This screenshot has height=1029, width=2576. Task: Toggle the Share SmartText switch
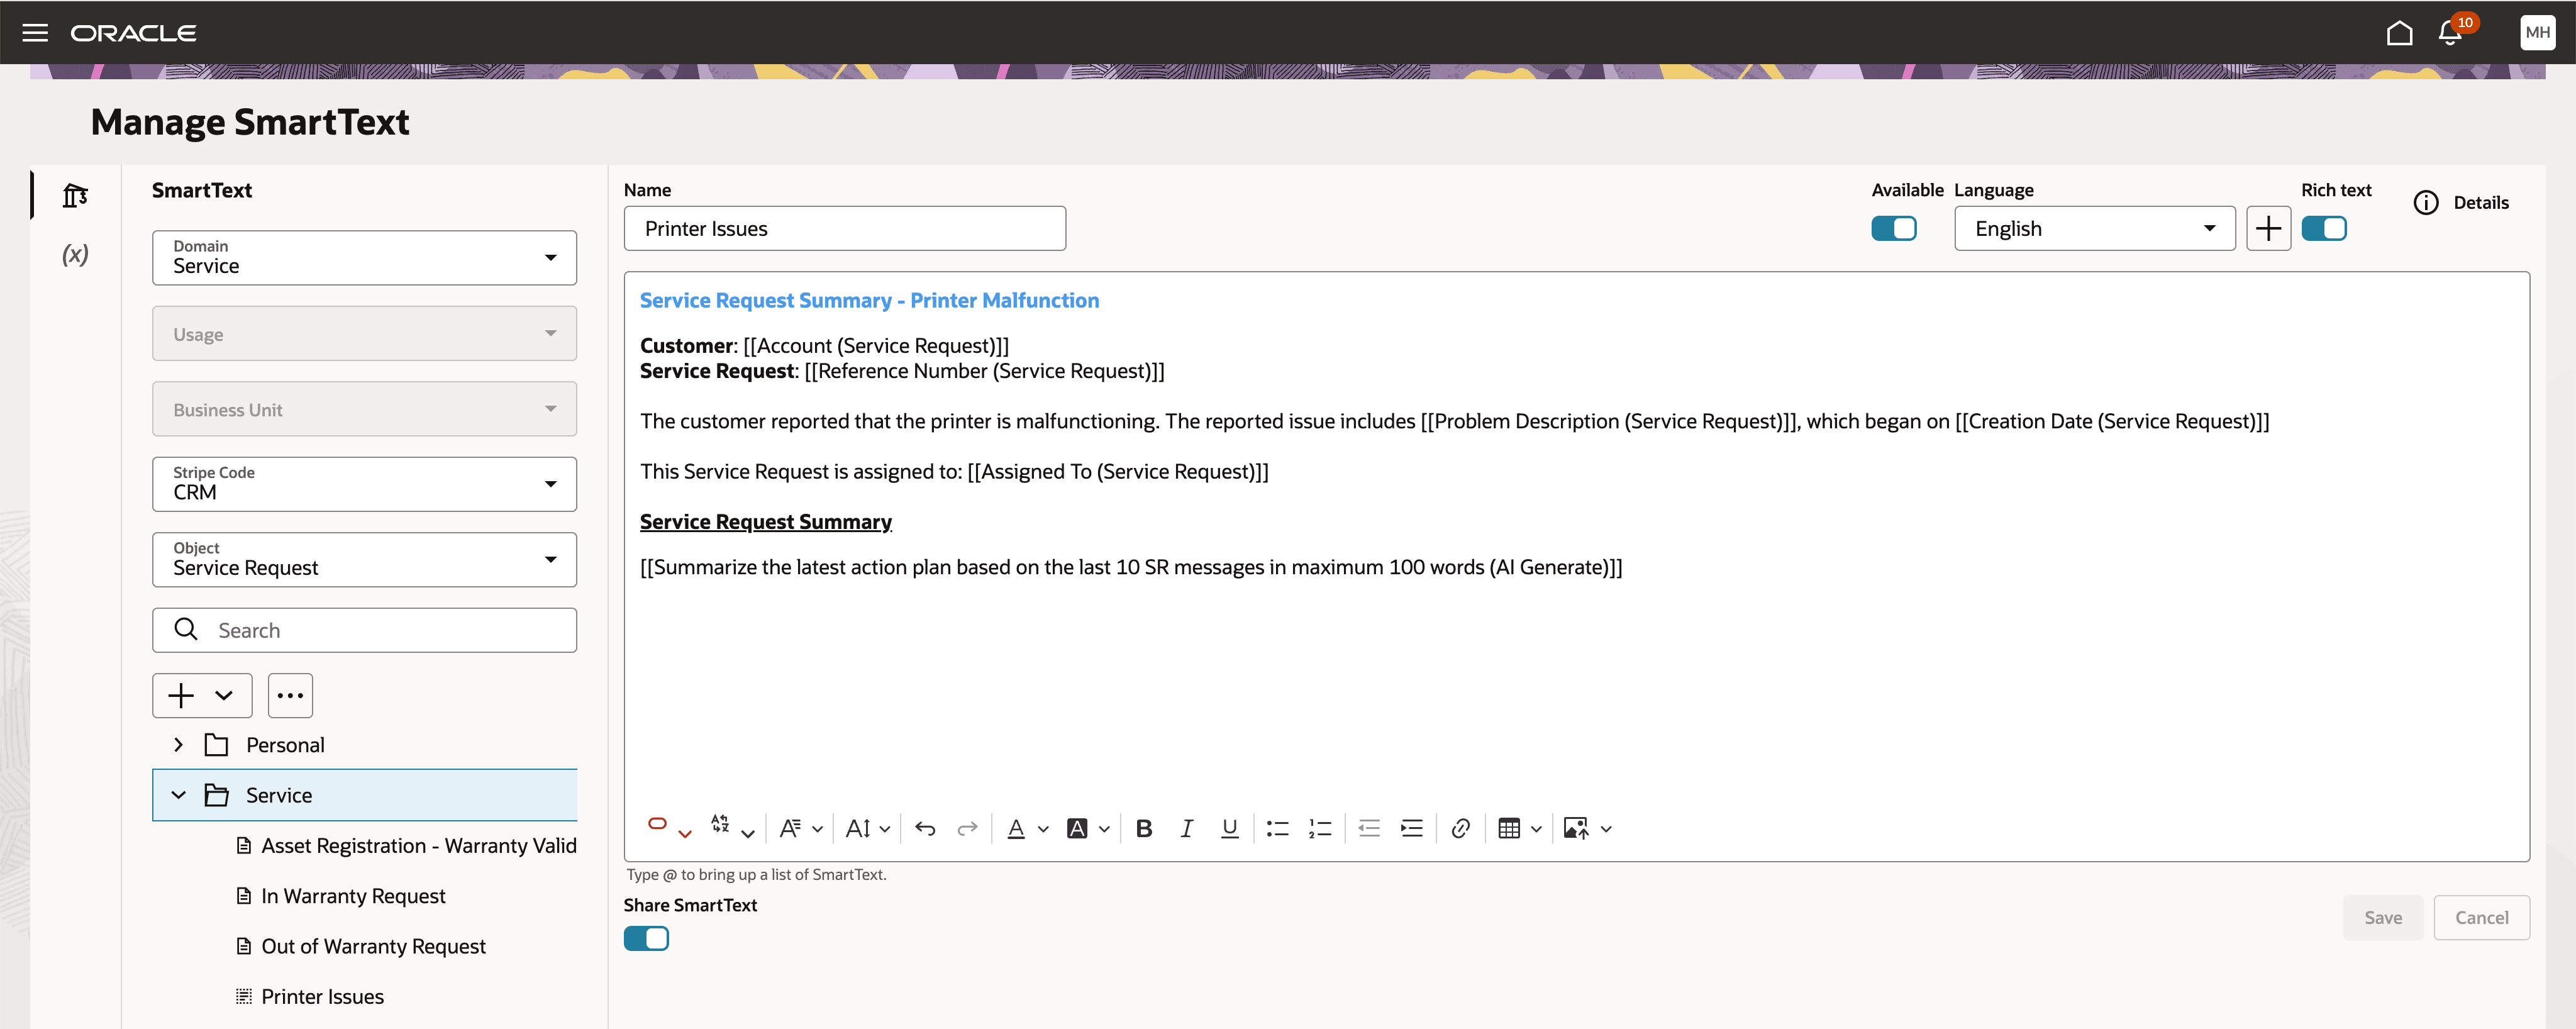(x=646, y=939)
